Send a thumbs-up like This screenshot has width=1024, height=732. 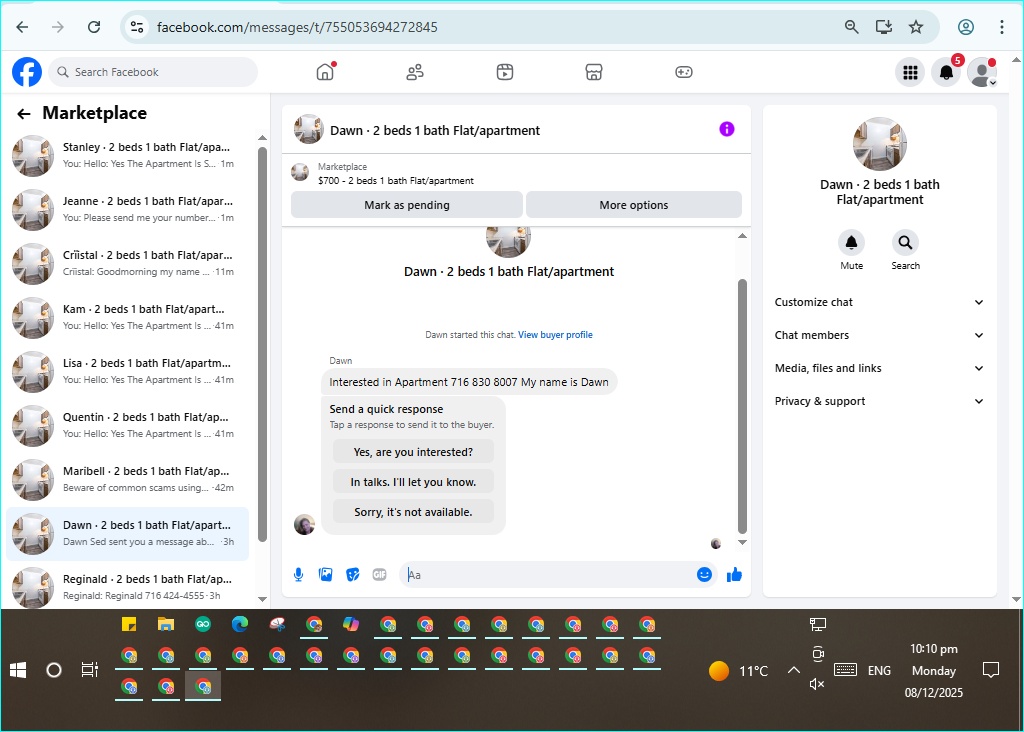click(x=734, y=575)
